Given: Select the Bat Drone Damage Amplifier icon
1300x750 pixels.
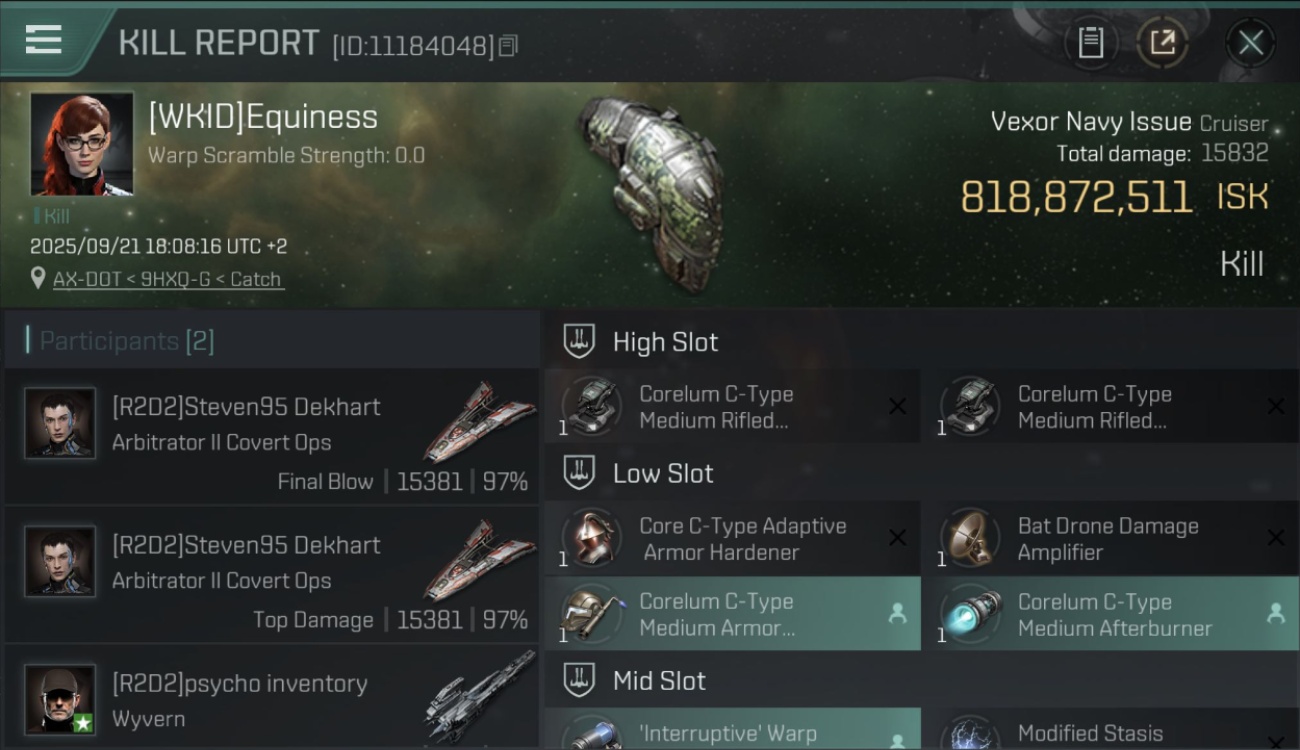Looking at the screenshot, I should [x=969, y=538].
